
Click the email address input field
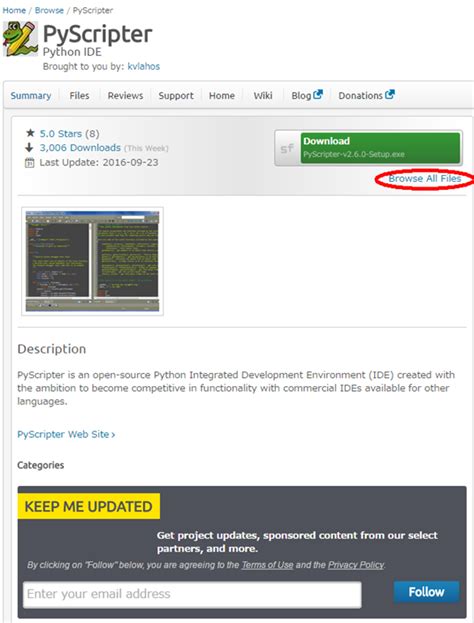point(192,594)
